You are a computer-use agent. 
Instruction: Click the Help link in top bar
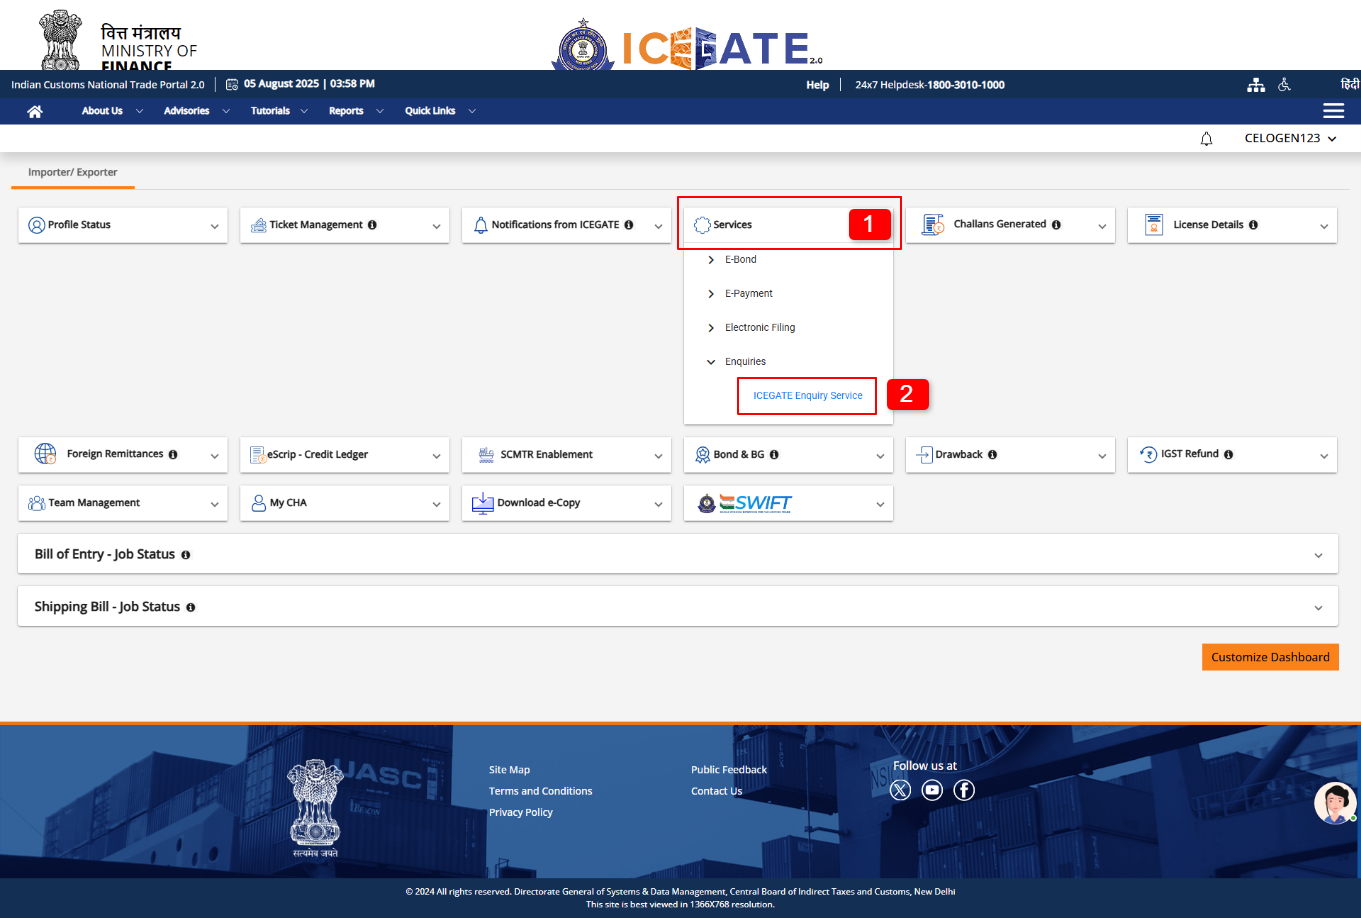[x=818, y=85]
